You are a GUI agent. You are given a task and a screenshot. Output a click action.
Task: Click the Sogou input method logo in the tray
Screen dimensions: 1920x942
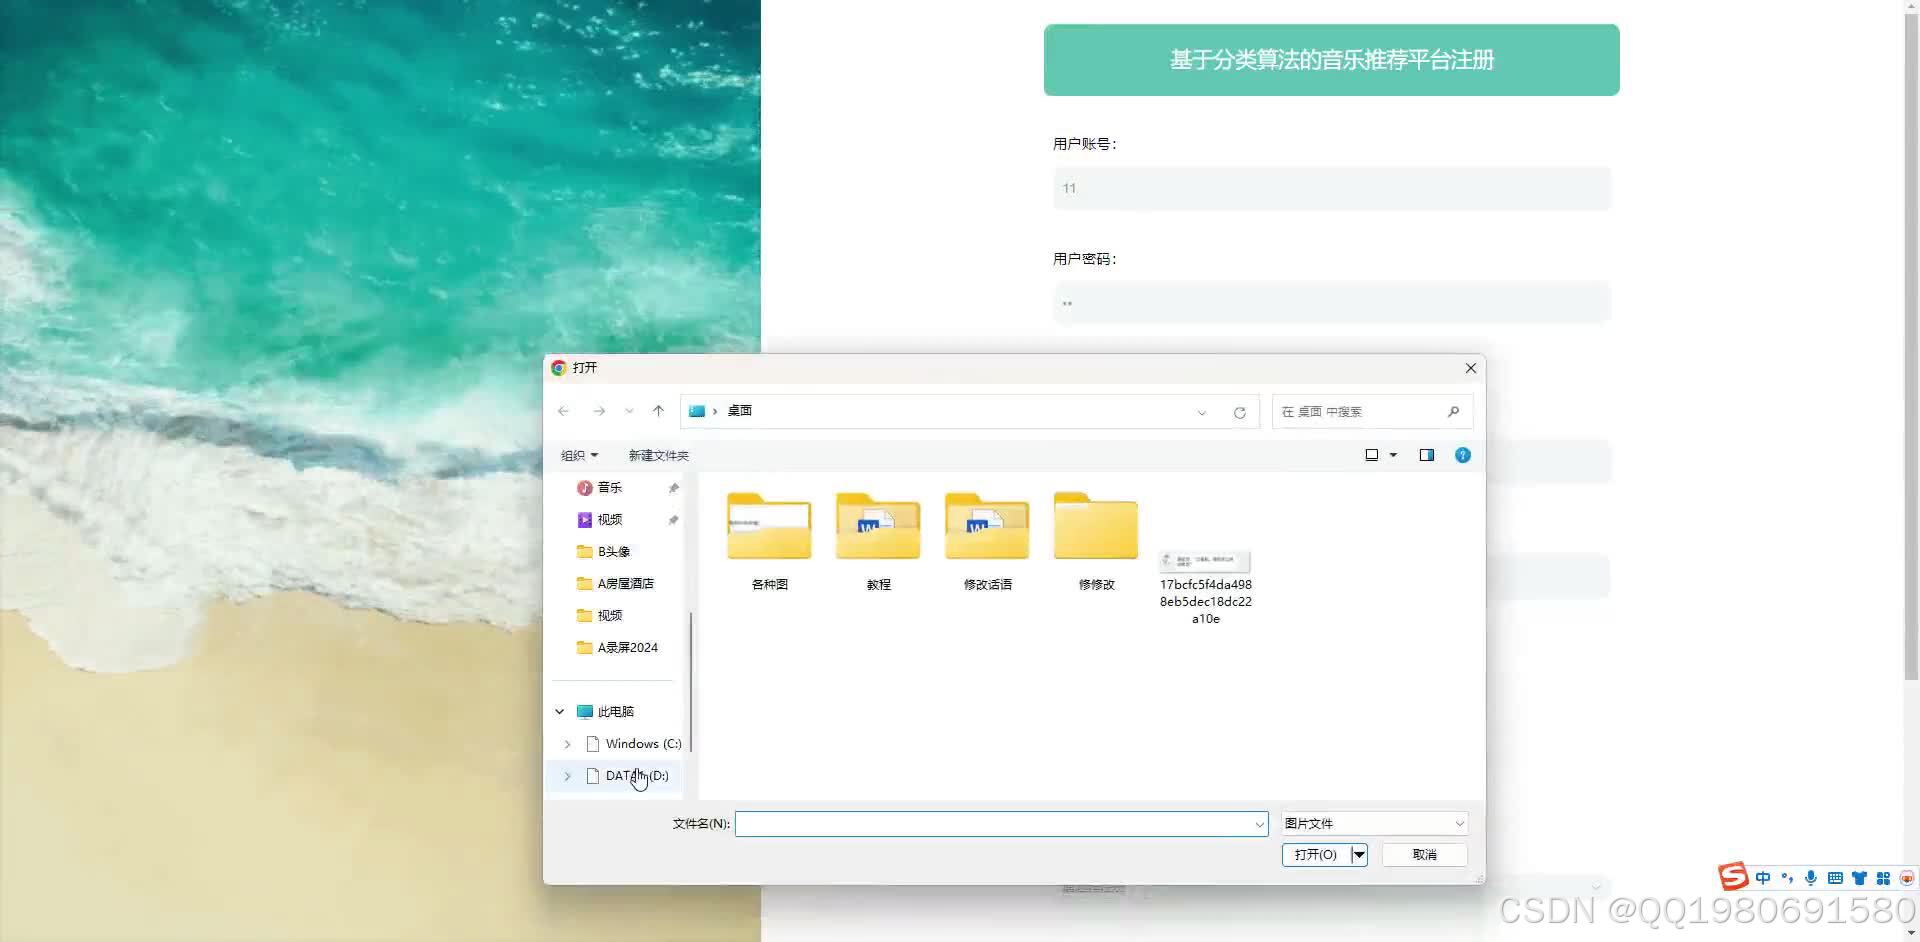(x=1733, y=876)
